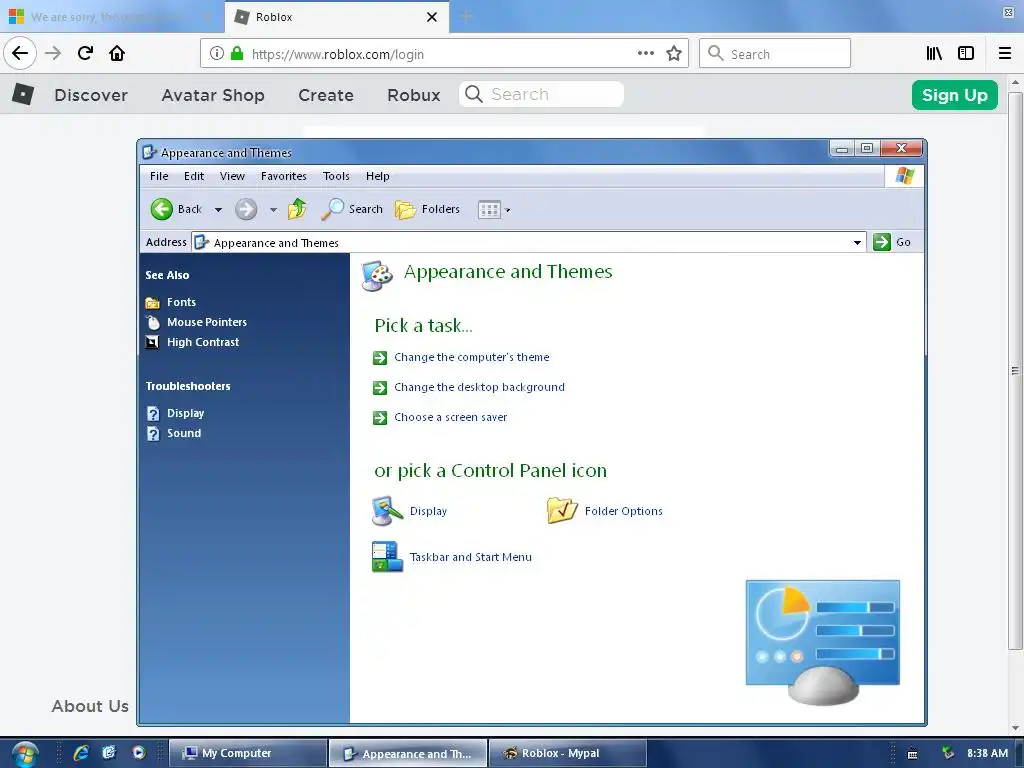Open the browser hamburger menu

coord(1005,54)
